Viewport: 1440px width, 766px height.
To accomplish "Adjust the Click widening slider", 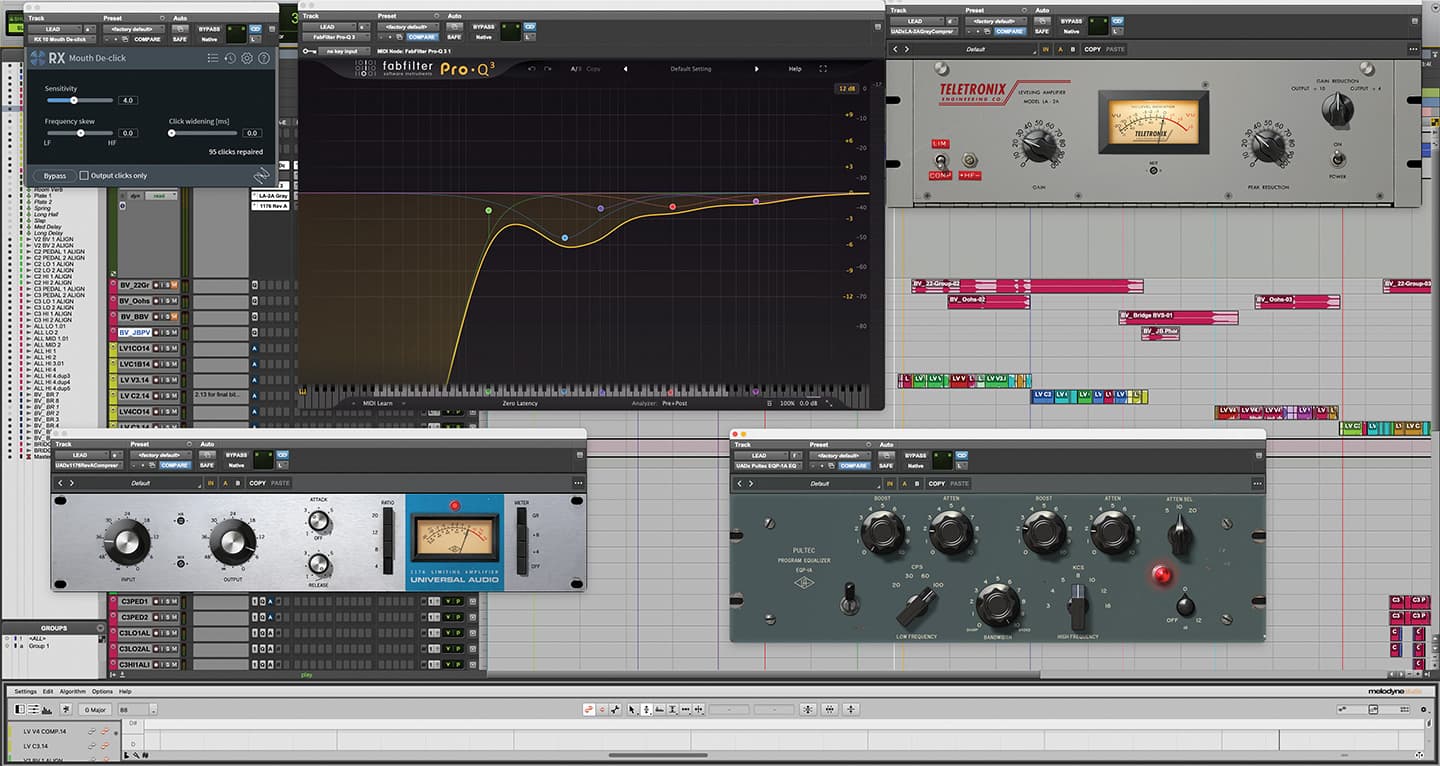I will [x=171, y=133].
